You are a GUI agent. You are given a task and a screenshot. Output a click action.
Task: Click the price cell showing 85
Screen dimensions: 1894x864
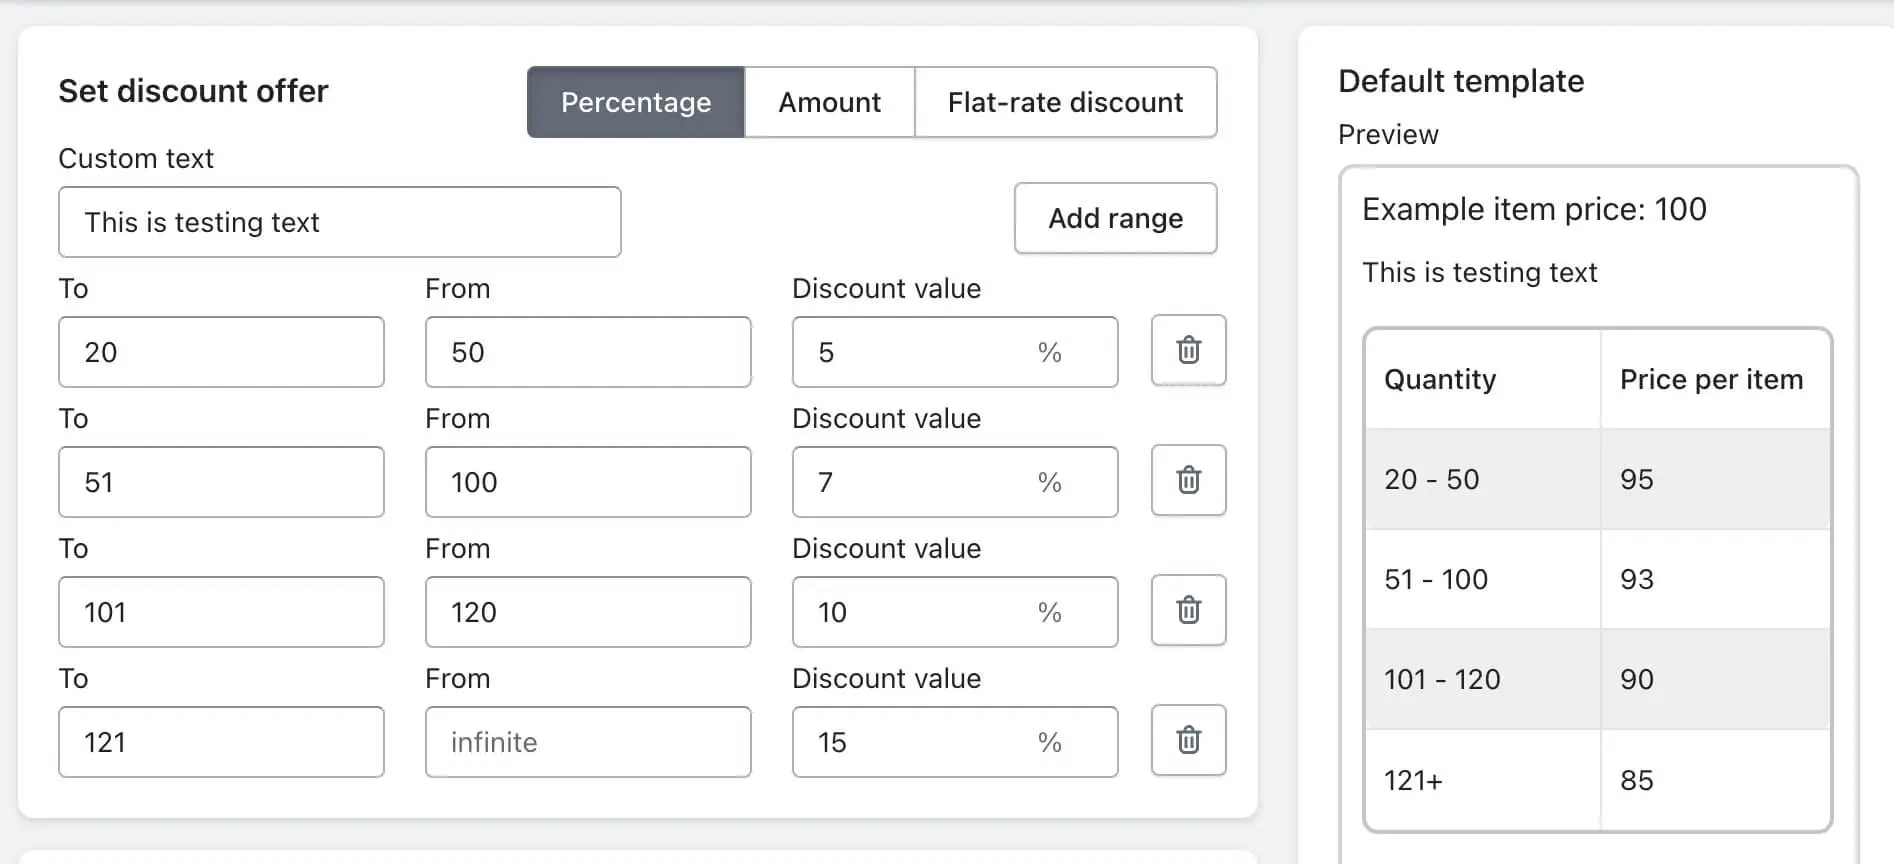pyautogui.click(x=1715, y=780)
